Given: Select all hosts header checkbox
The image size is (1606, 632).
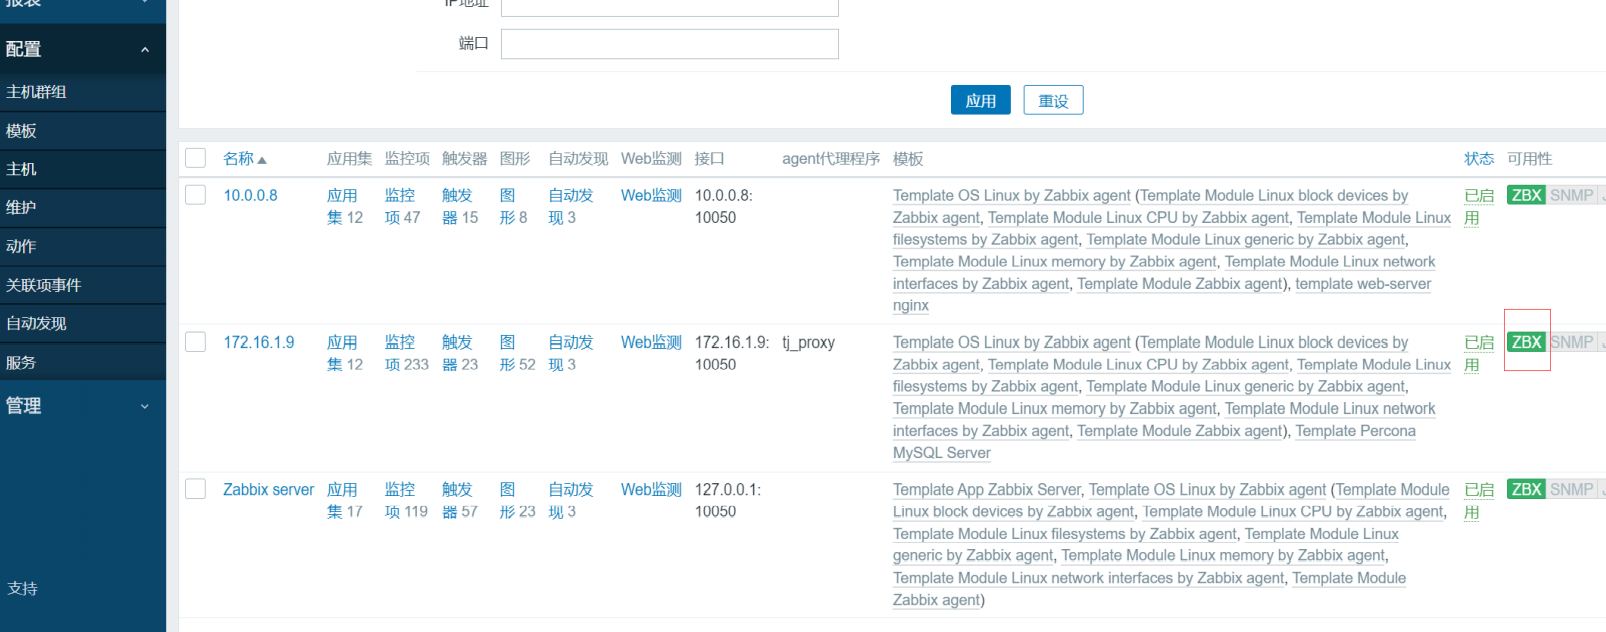Looking at the screenshot, I should tap(196, 158).
